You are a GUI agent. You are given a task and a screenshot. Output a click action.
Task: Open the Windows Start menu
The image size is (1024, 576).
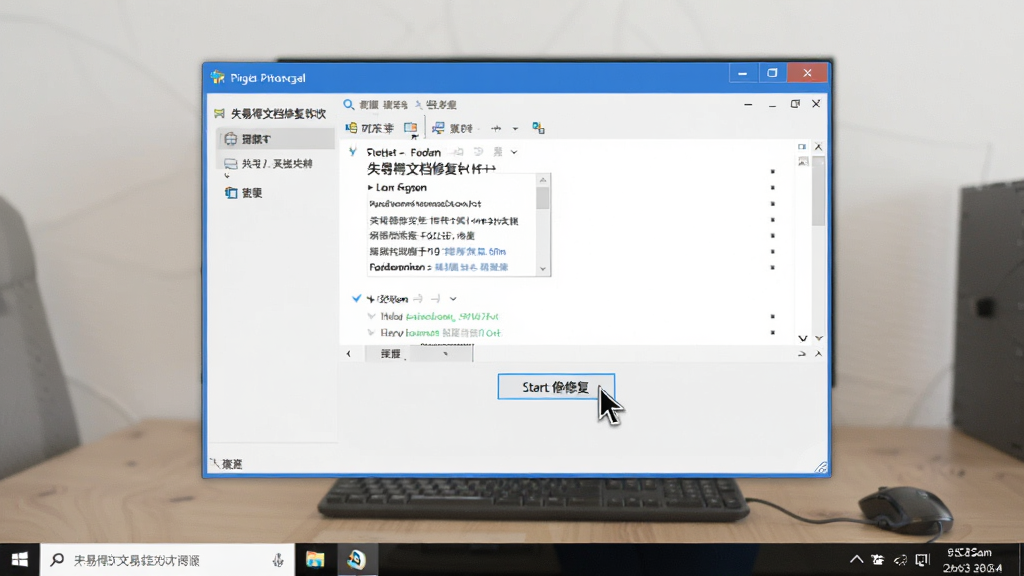coord(20,560)
